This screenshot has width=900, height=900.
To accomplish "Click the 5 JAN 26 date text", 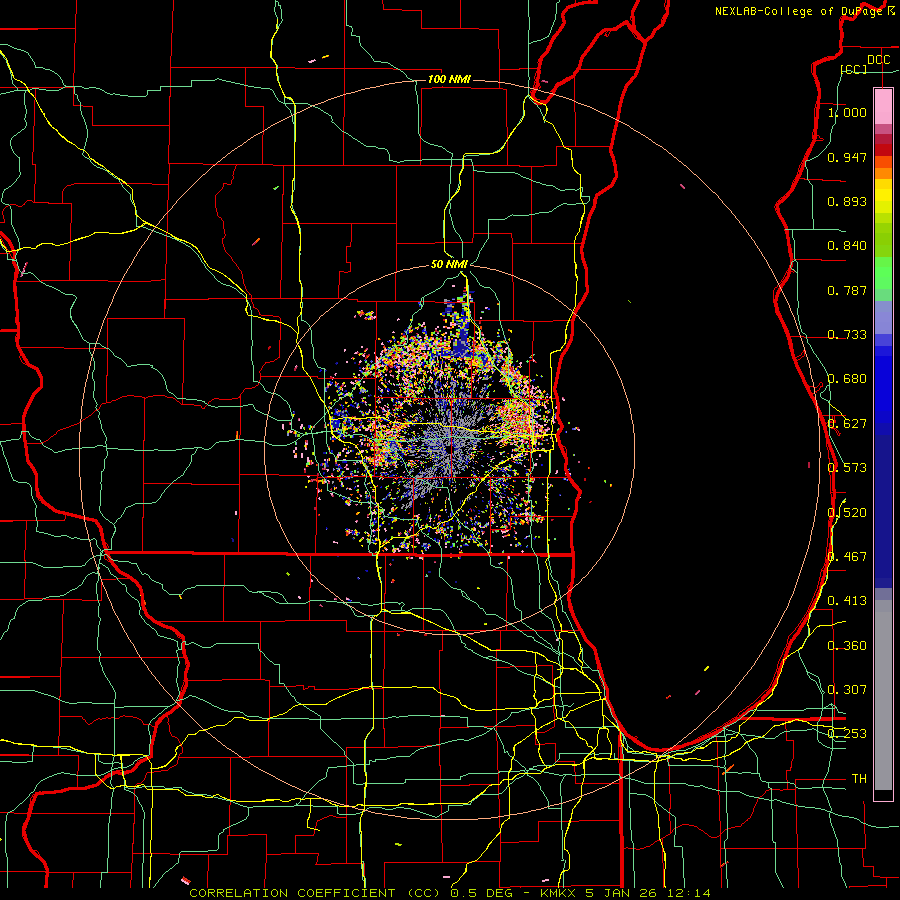I will point(620,893).
